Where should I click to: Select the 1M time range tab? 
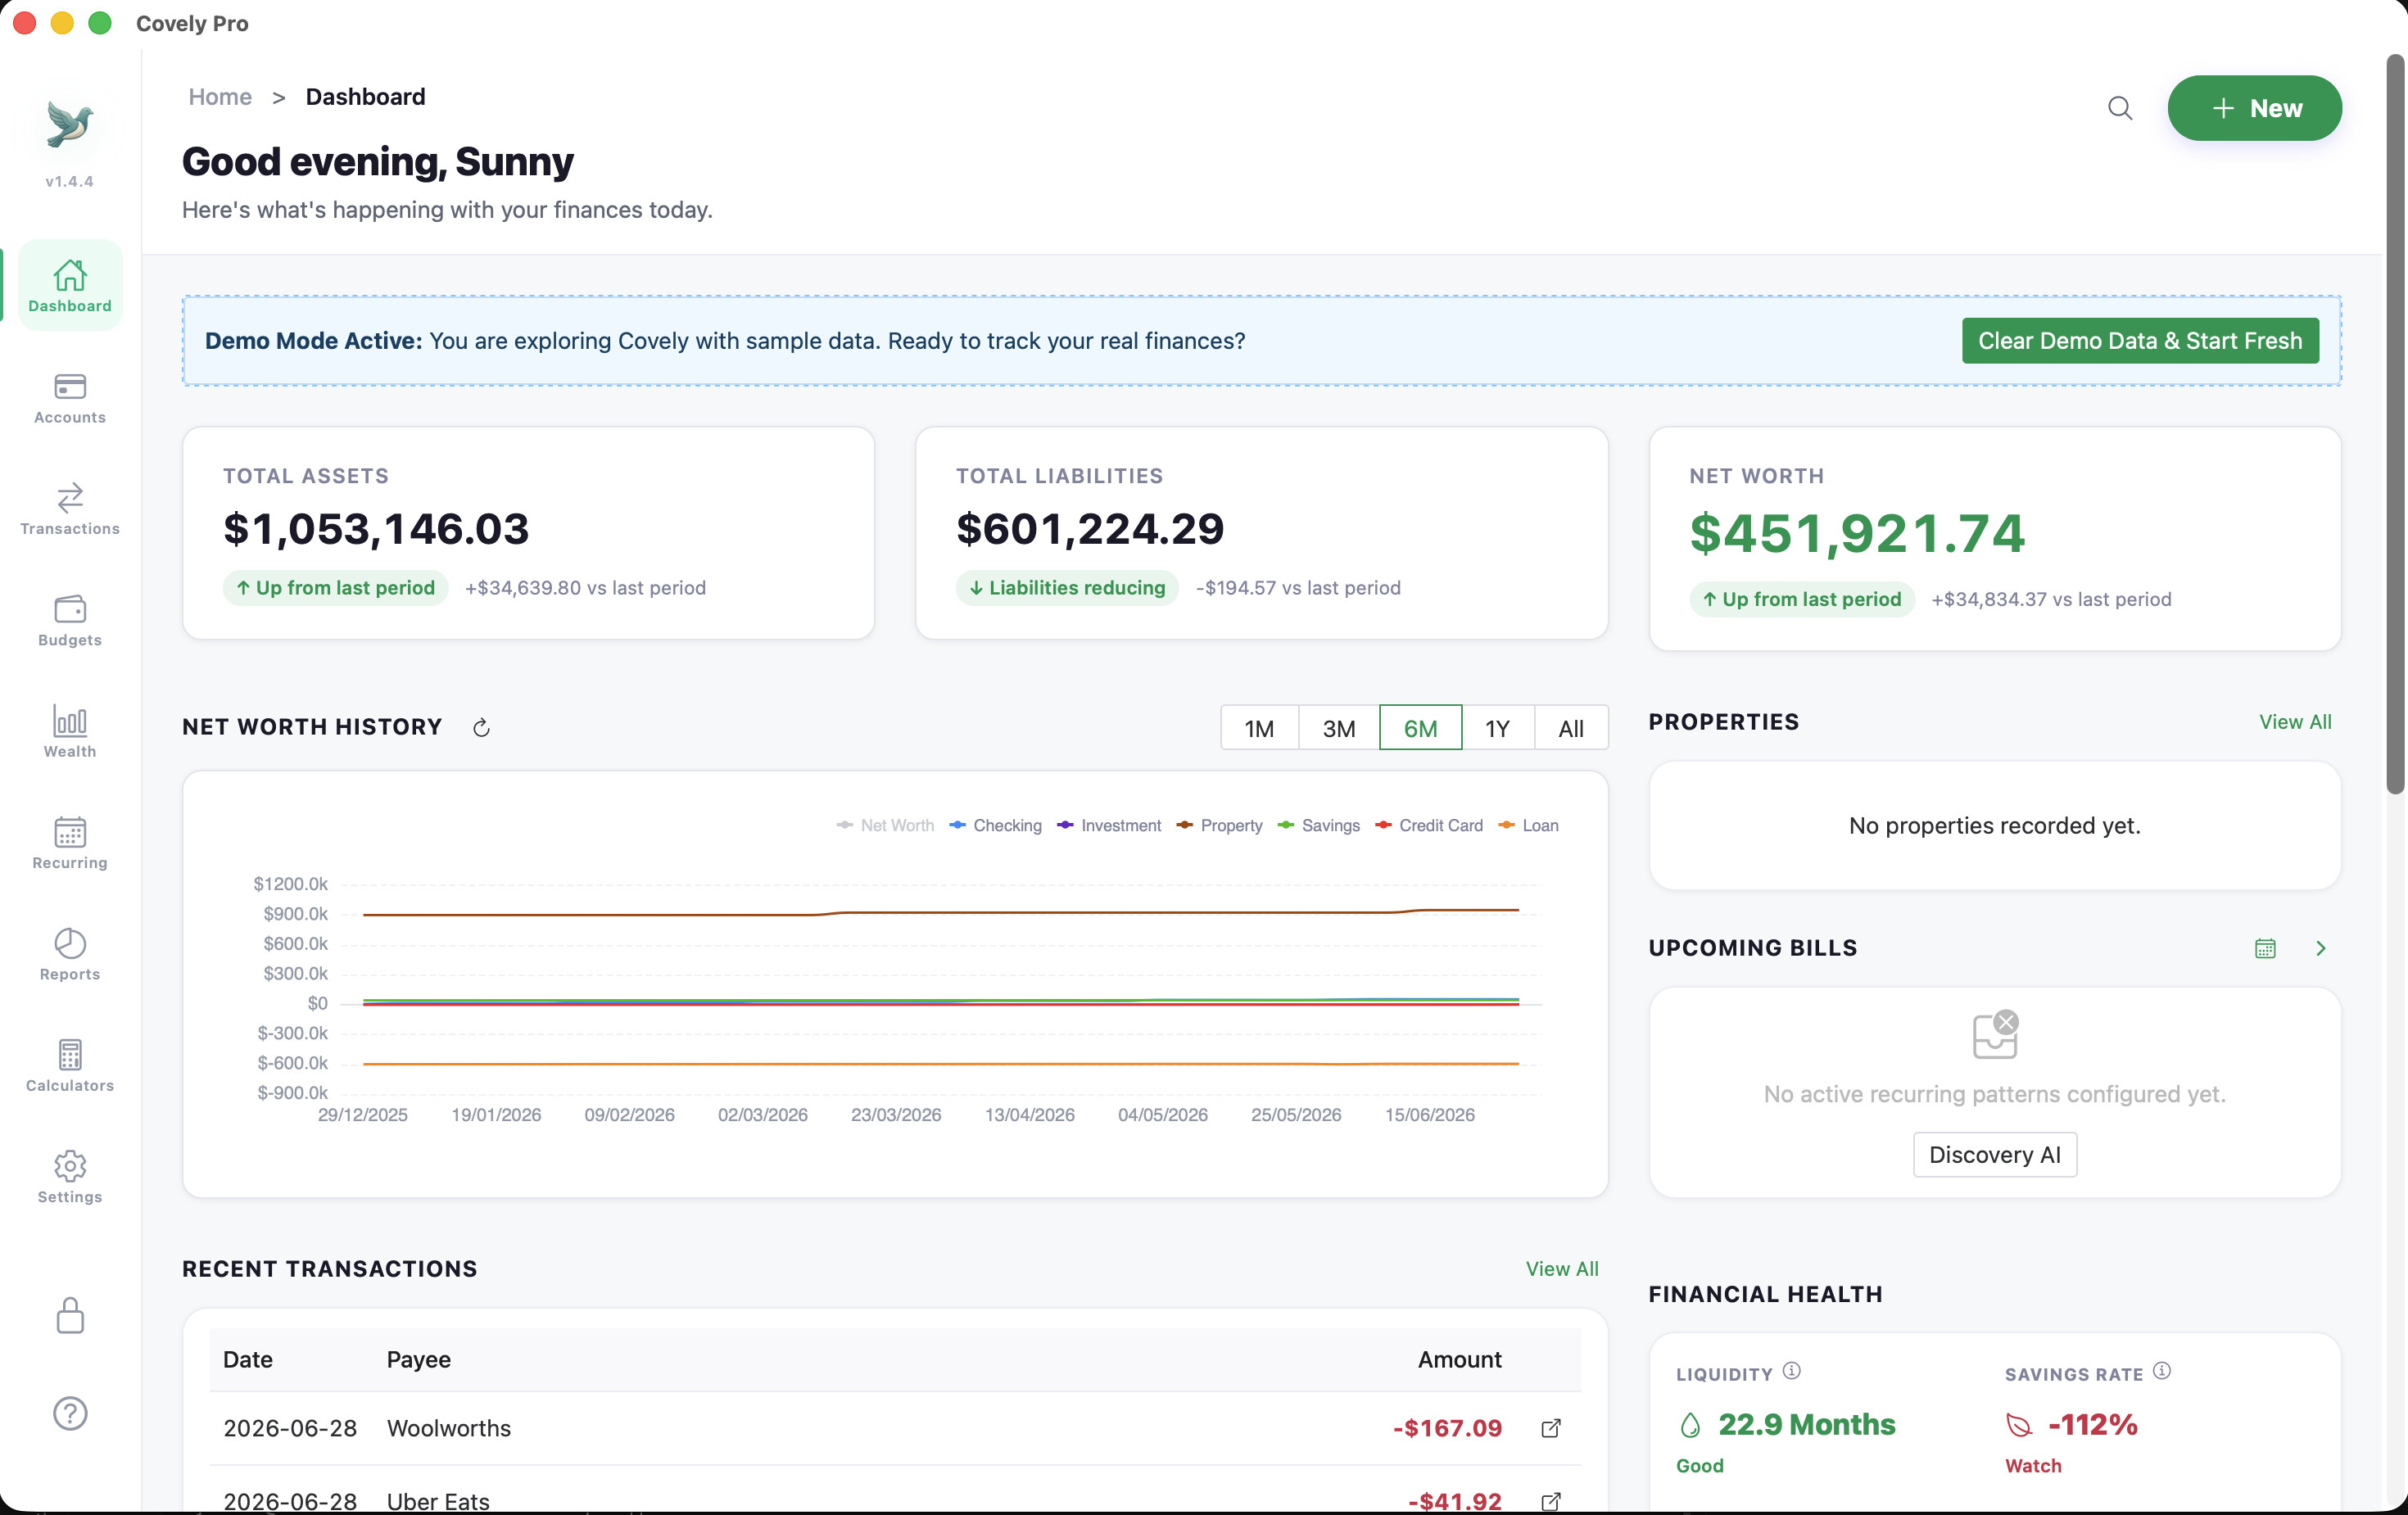point(1259,727)
